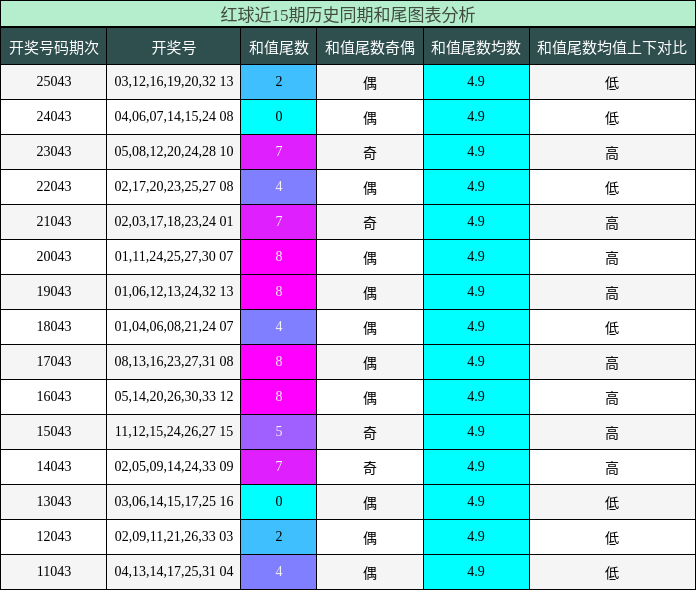Select blue tail cell 2 in row 12043

pos(278,537)
